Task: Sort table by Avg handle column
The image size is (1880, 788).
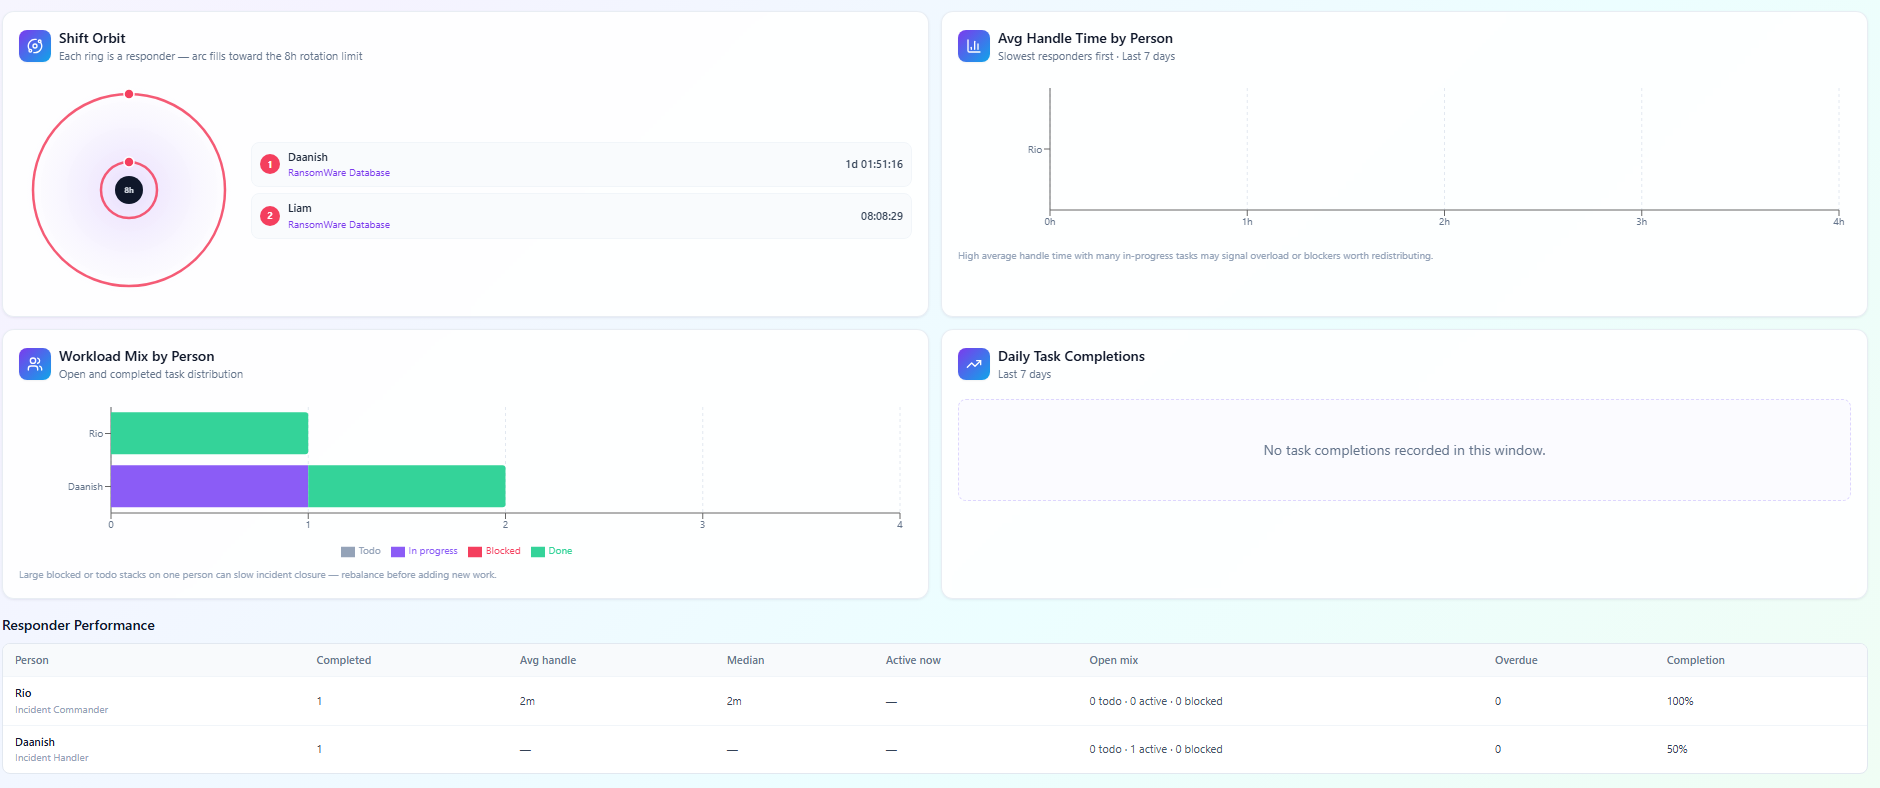Action: click(548, 660)
